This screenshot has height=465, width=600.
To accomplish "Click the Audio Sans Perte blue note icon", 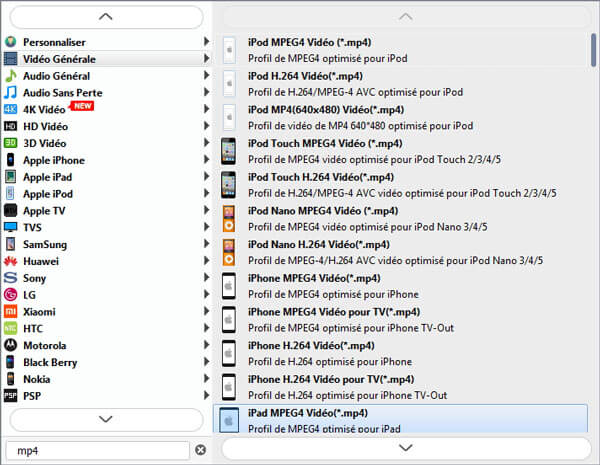I will click(x=10, y=93).
